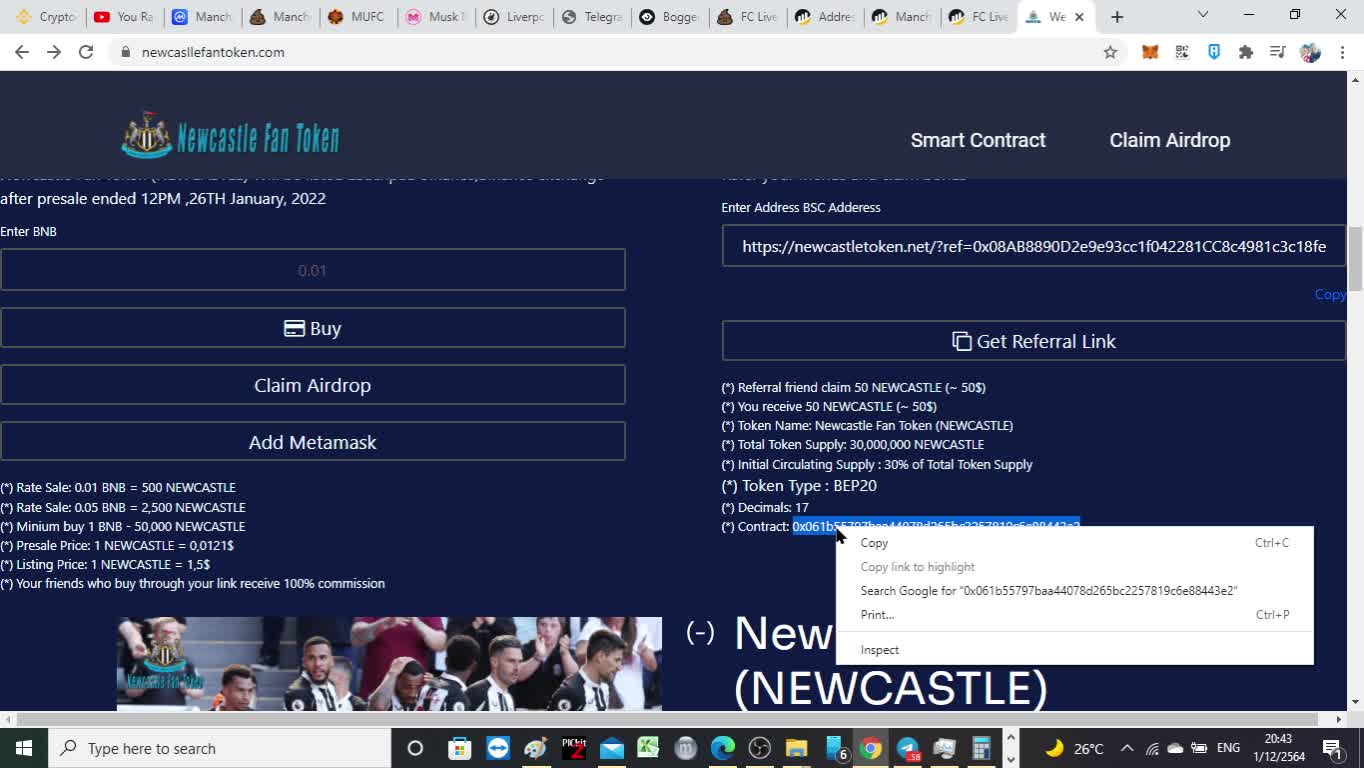The height and width of the screenshot is (768, 1364).
Task: View site info via the padlock icon
Action: (125, 52)
